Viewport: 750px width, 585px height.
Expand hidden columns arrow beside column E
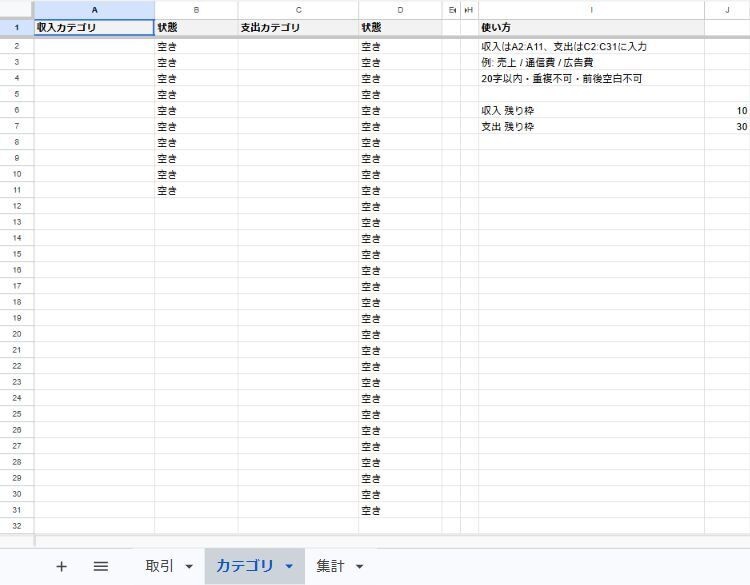tap(455, 10)
